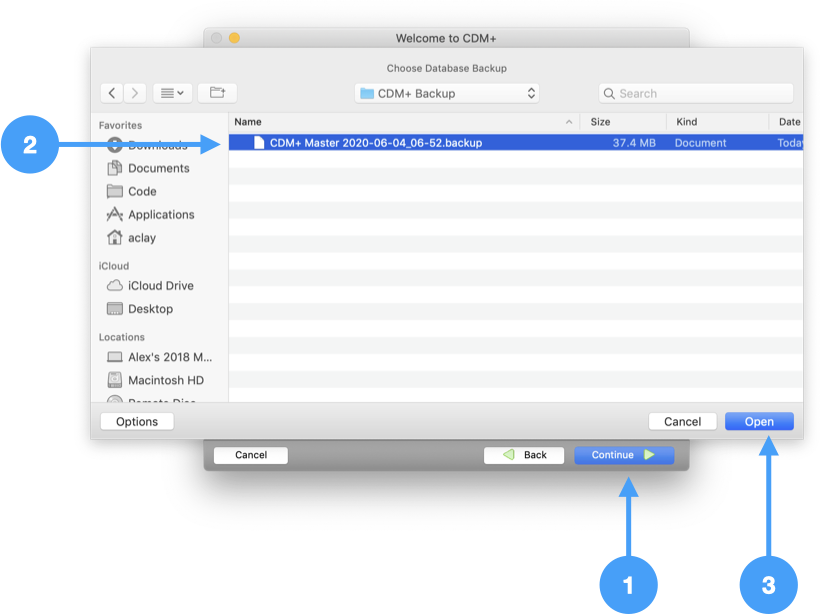Click the Applications icon in sidebar
Image resolution: width=820 pixels, height=614 pixels.
pos(115,214)
